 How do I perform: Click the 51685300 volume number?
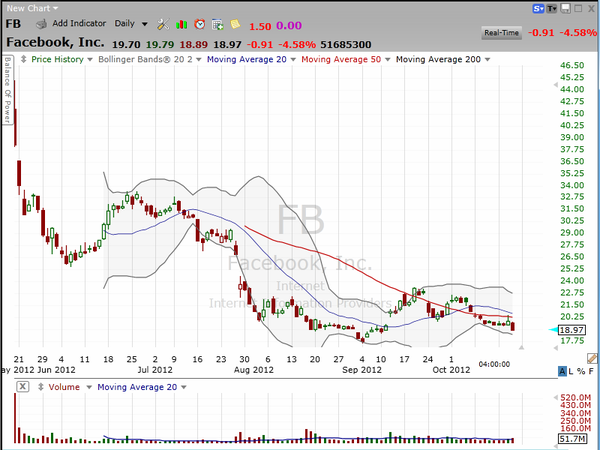point(346,45)
